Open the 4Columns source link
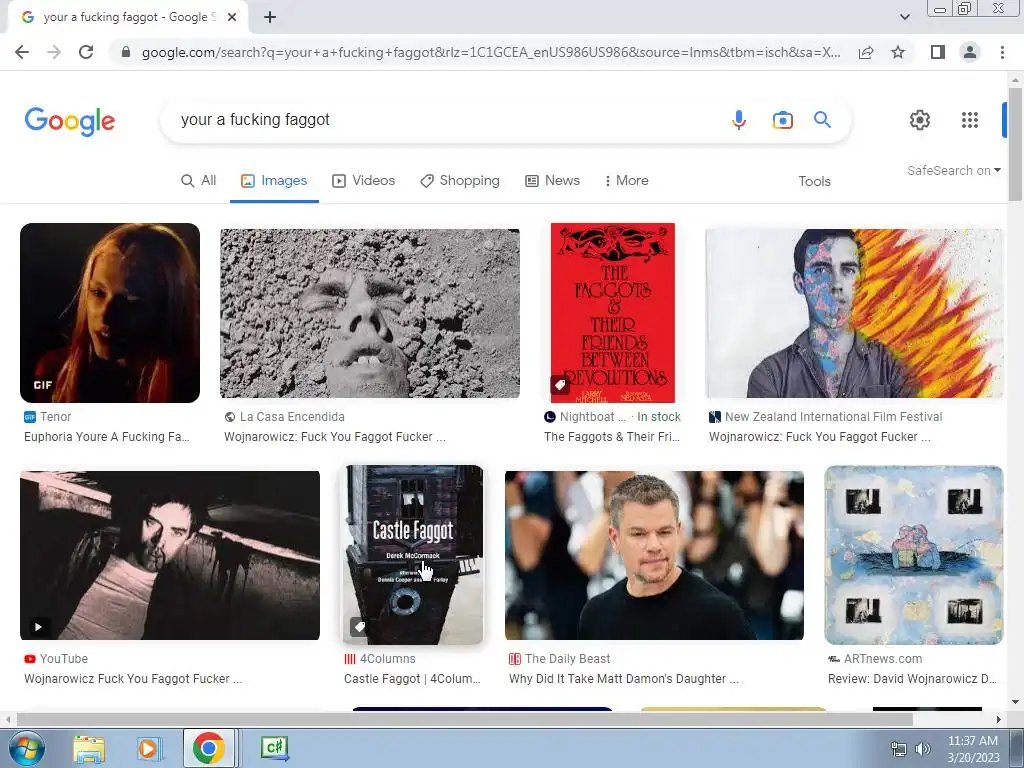The height and width of the screenshot is (768, 1024). [x=380, y=659]
